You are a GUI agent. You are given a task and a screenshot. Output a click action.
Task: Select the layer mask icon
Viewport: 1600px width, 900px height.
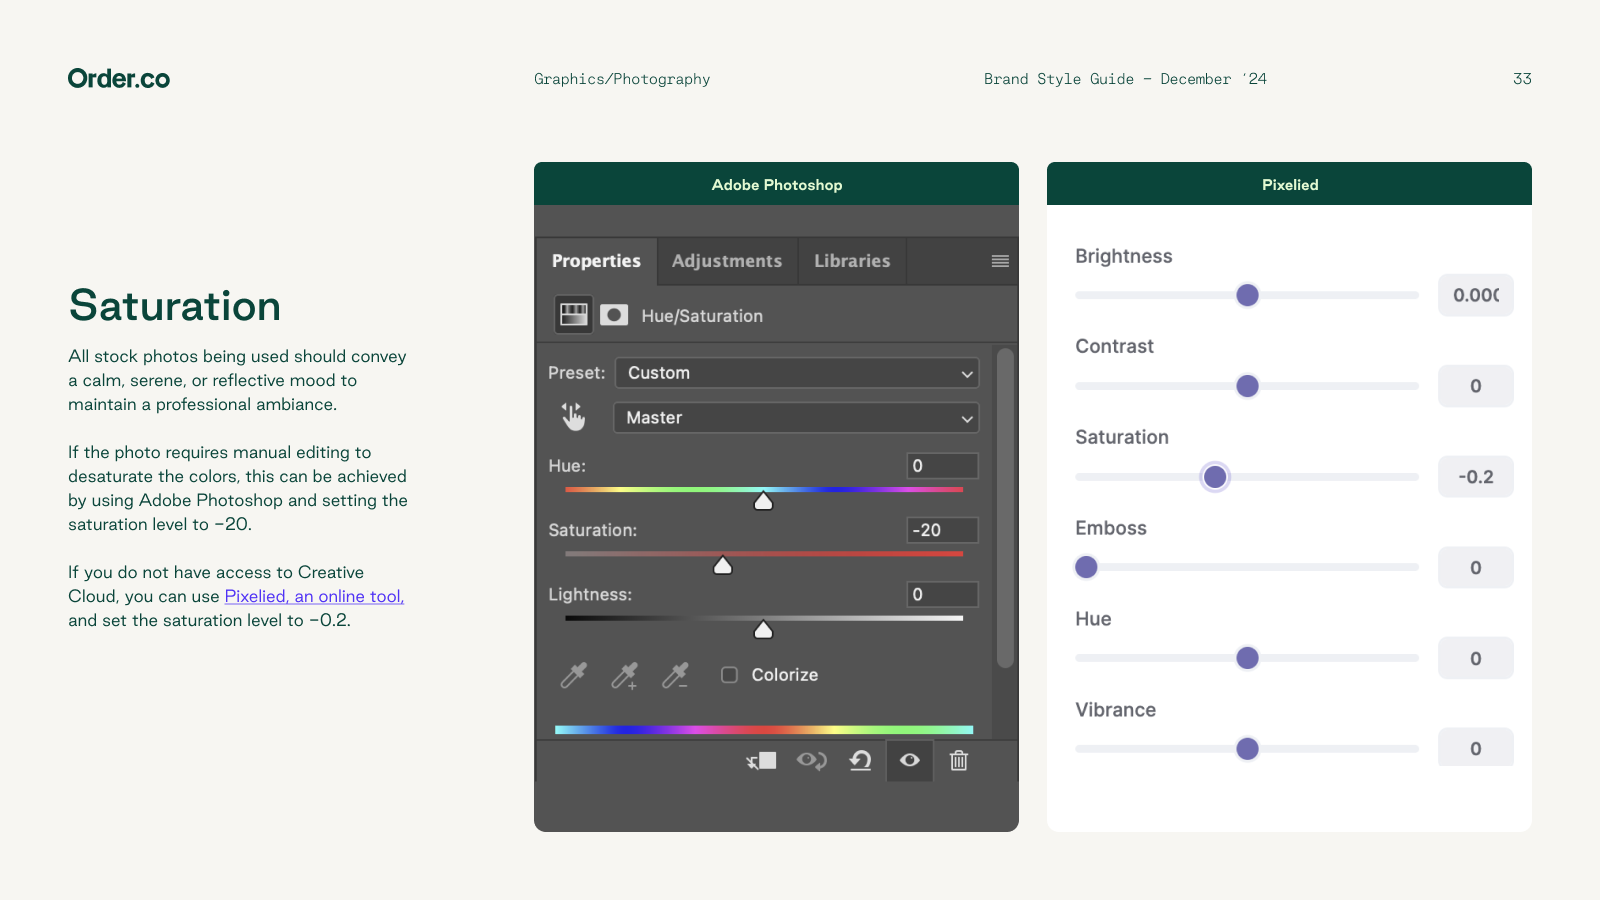pos(614,315)
